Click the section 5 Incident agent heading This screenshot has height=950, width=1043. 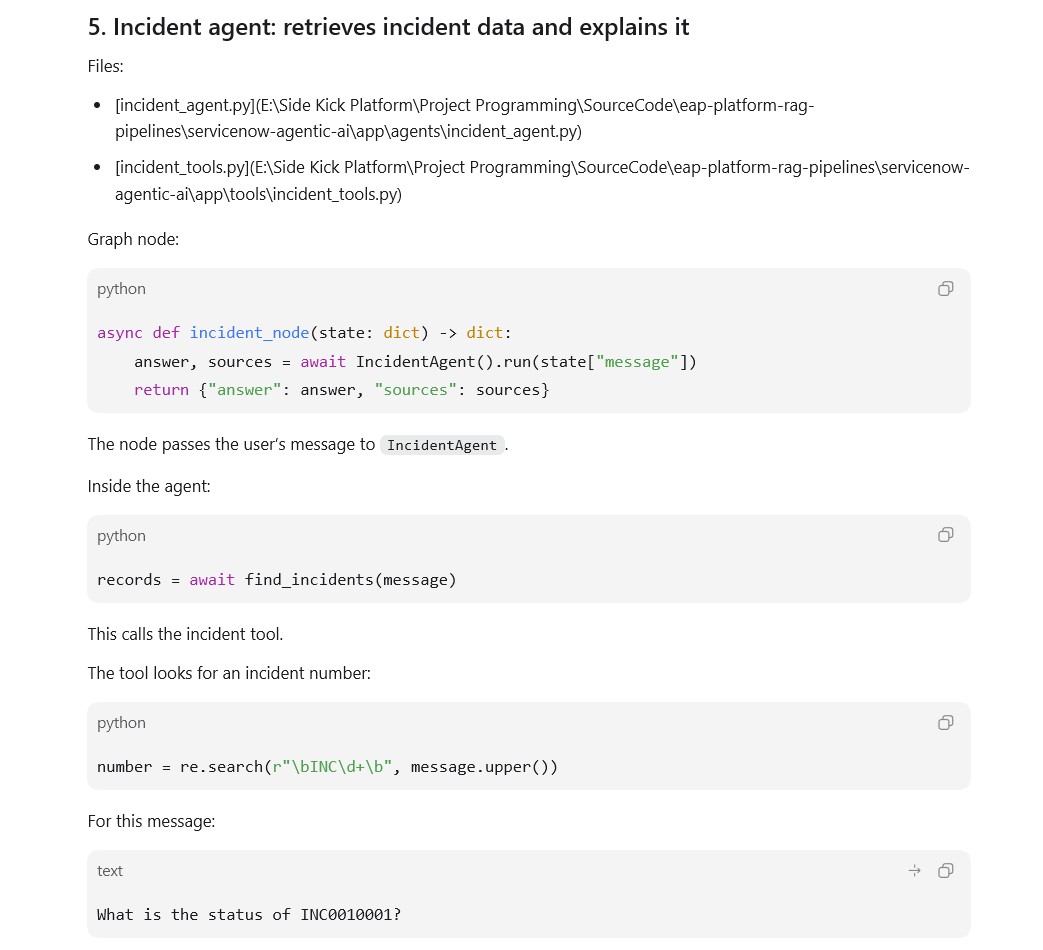[388, 27]
